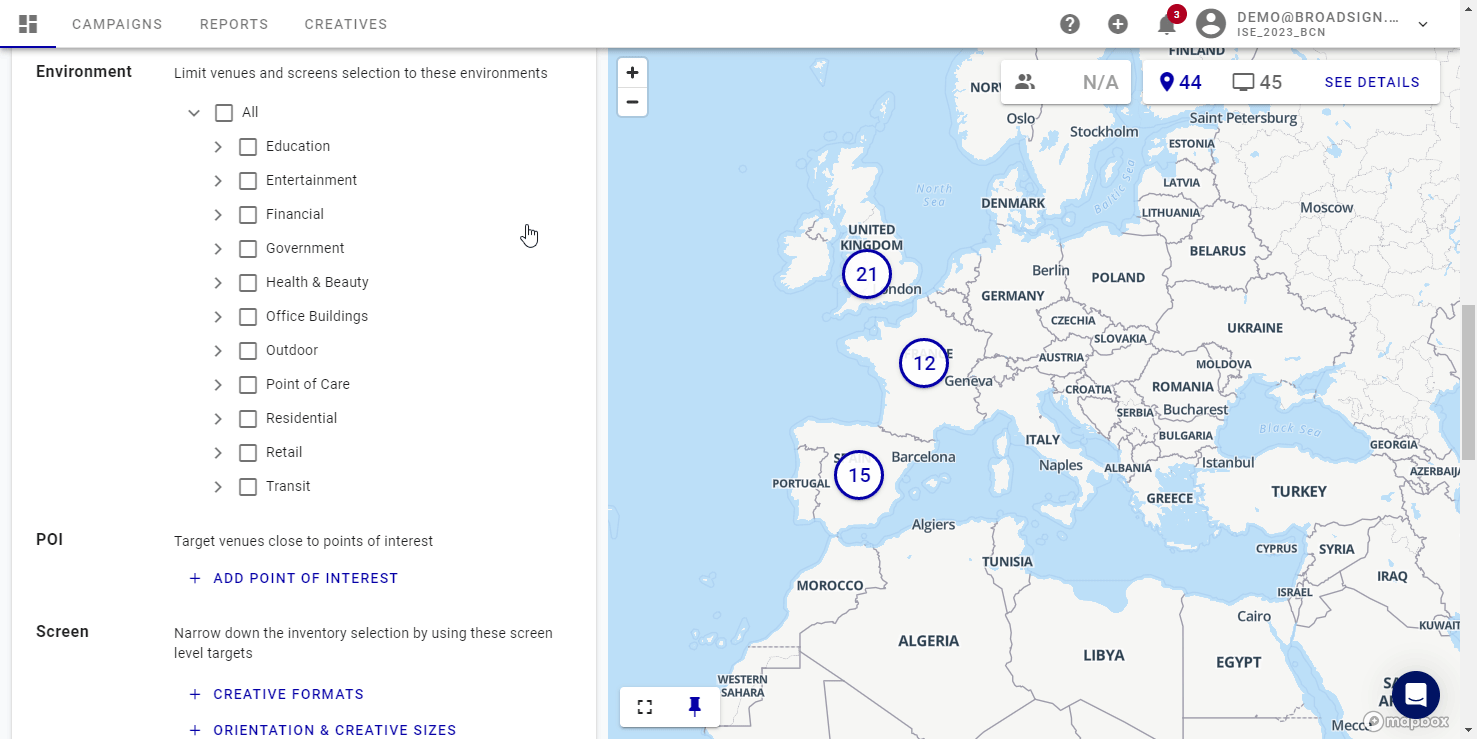Image resolution: width=1477 pixels, height=739 pixels.
Task: Open notifications showing 3 alerts
Action: coord(1165,23)
